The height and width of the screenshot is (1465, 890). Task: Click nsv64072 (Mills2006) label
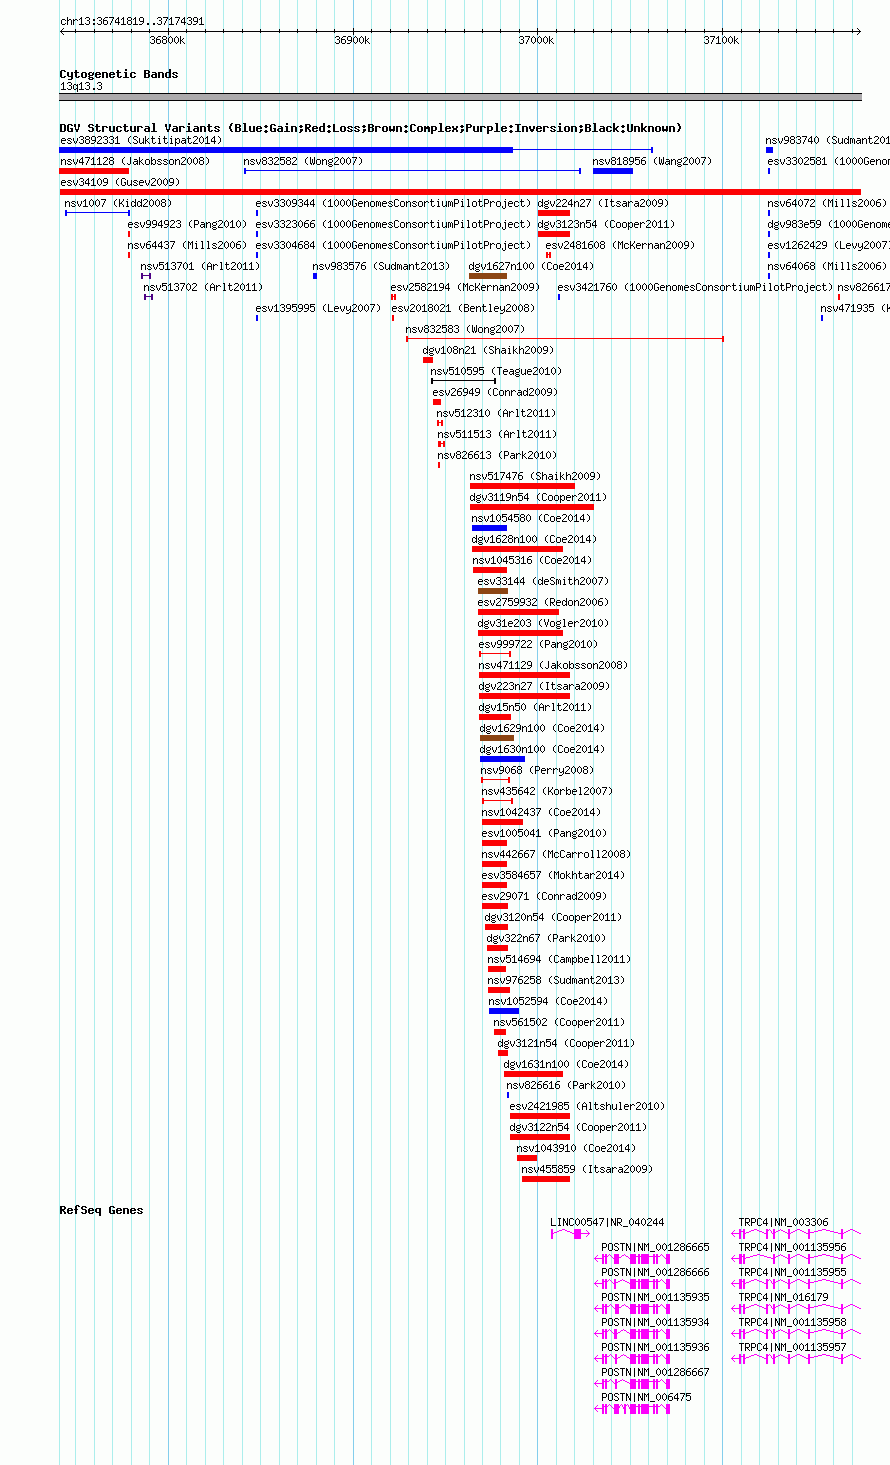click(x=827, y=204)
